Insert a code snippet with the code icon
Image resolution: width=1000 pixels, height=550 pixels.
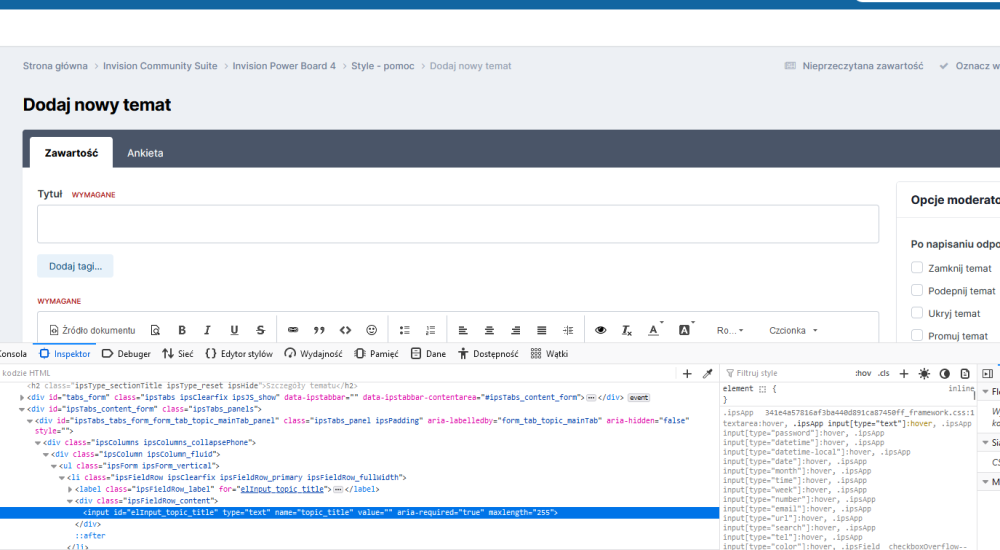tap(346, 330)
